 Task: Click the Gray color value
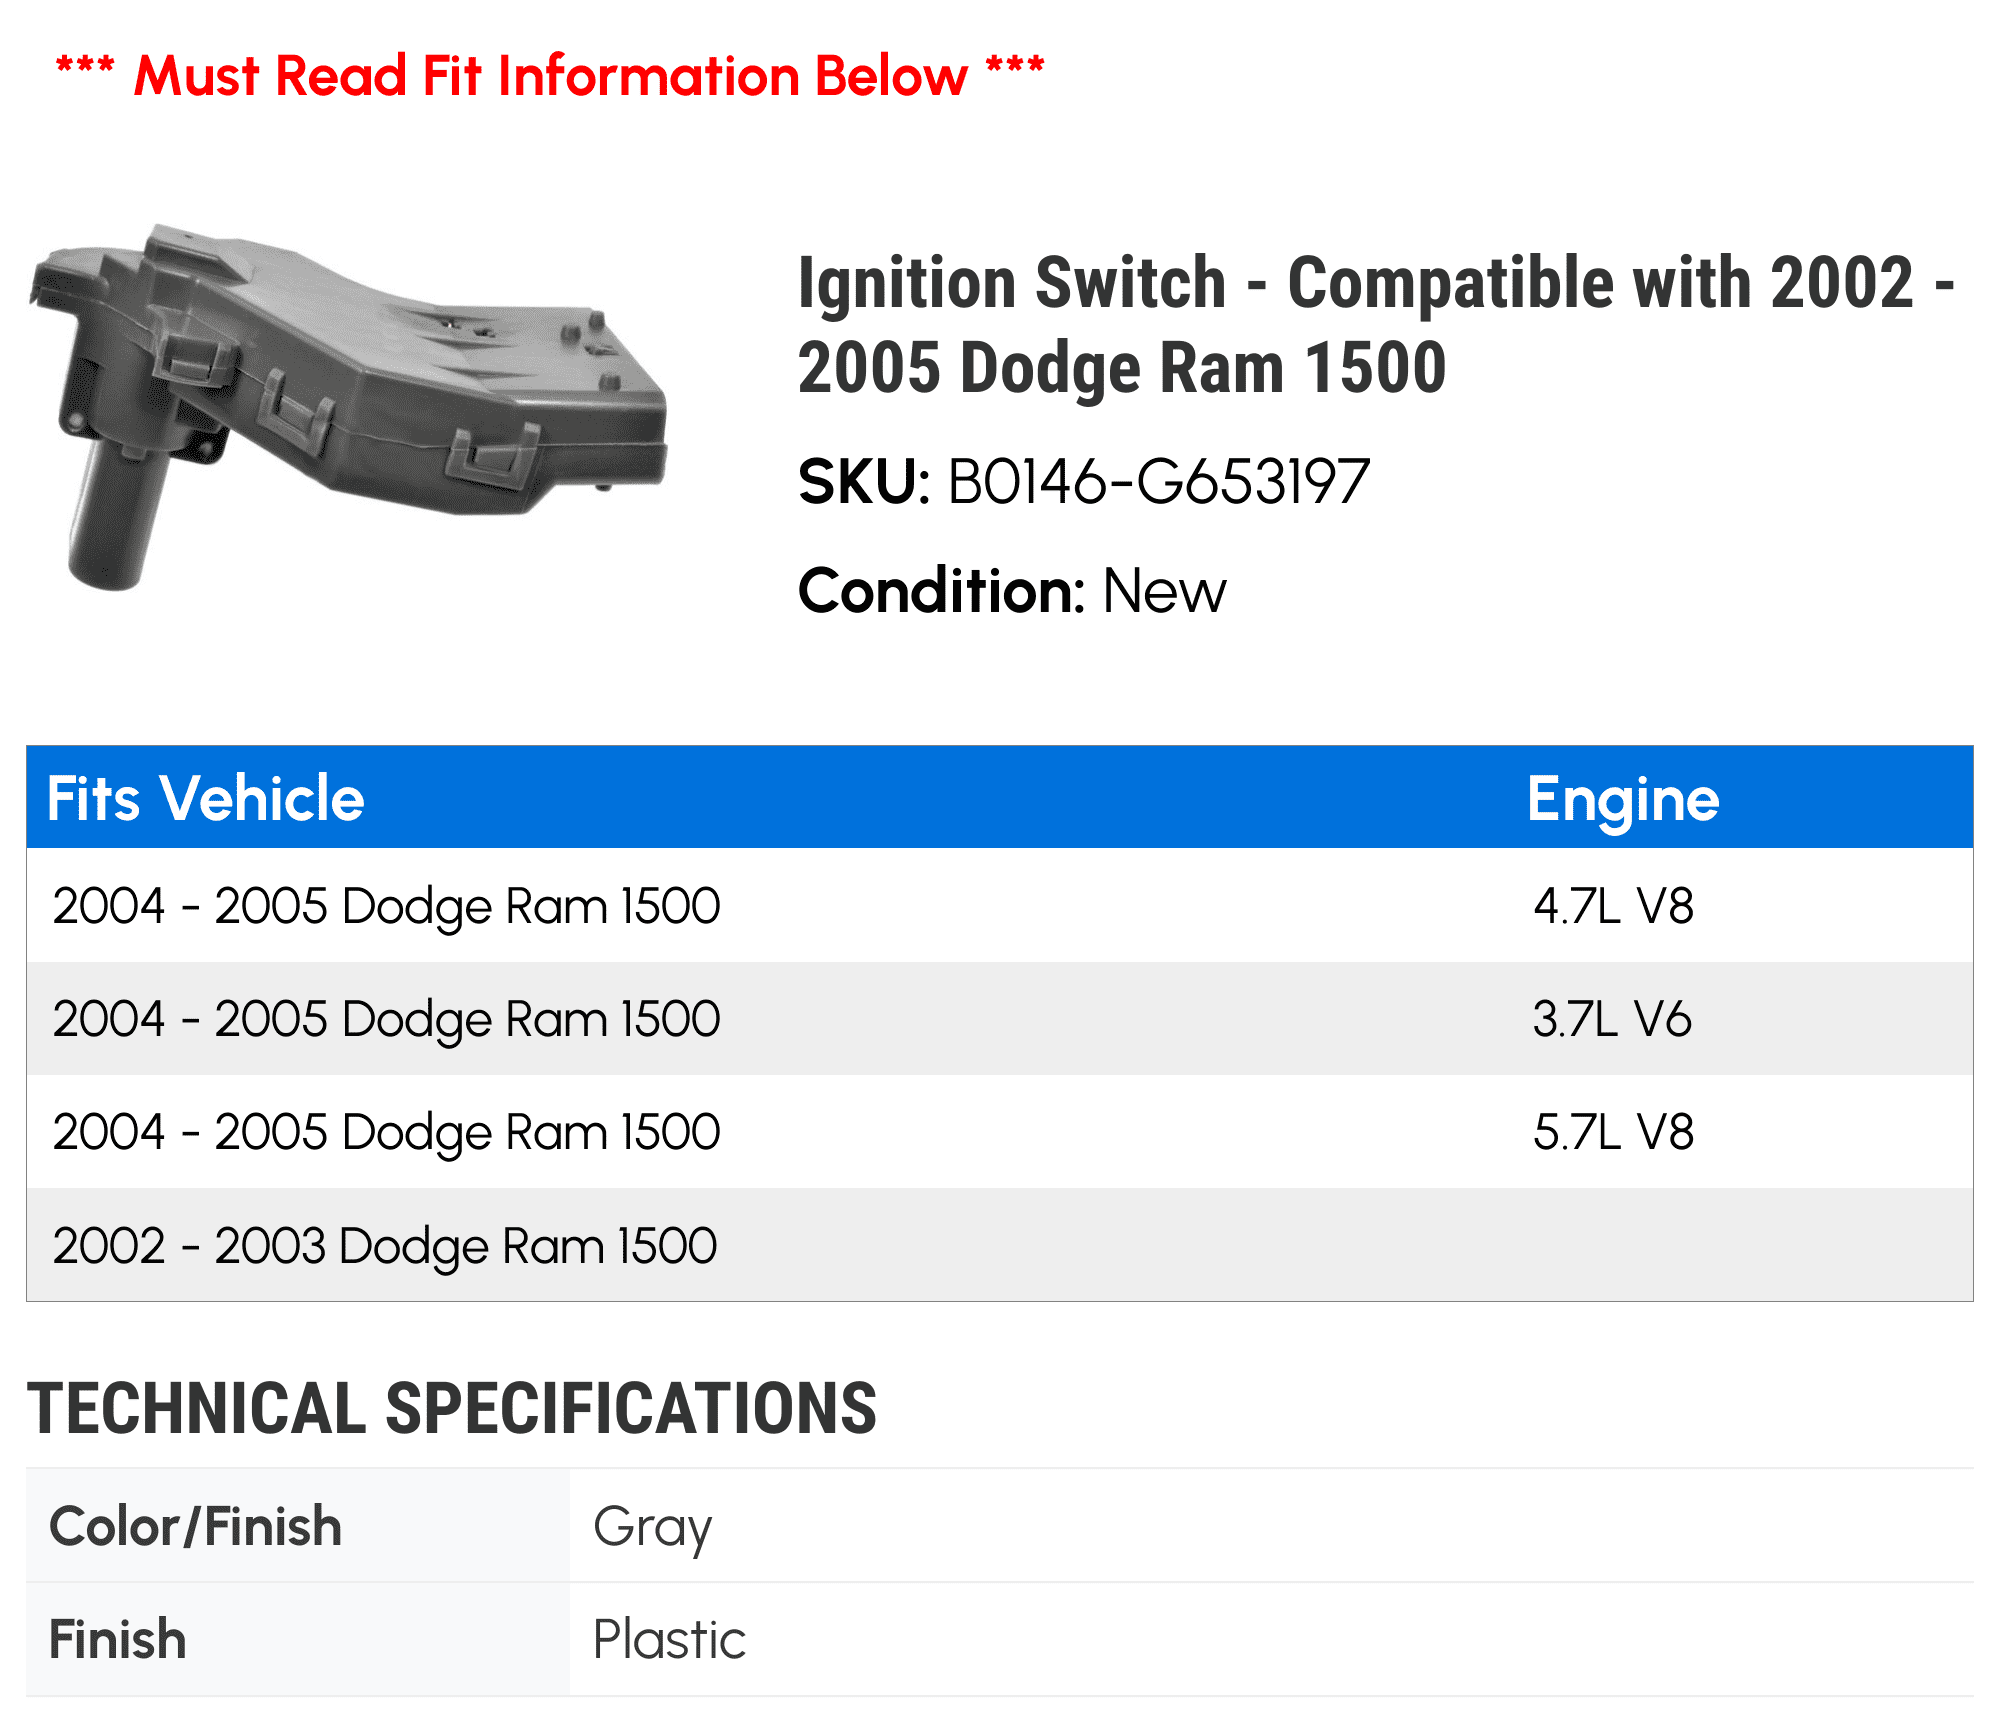point(652,1527)
